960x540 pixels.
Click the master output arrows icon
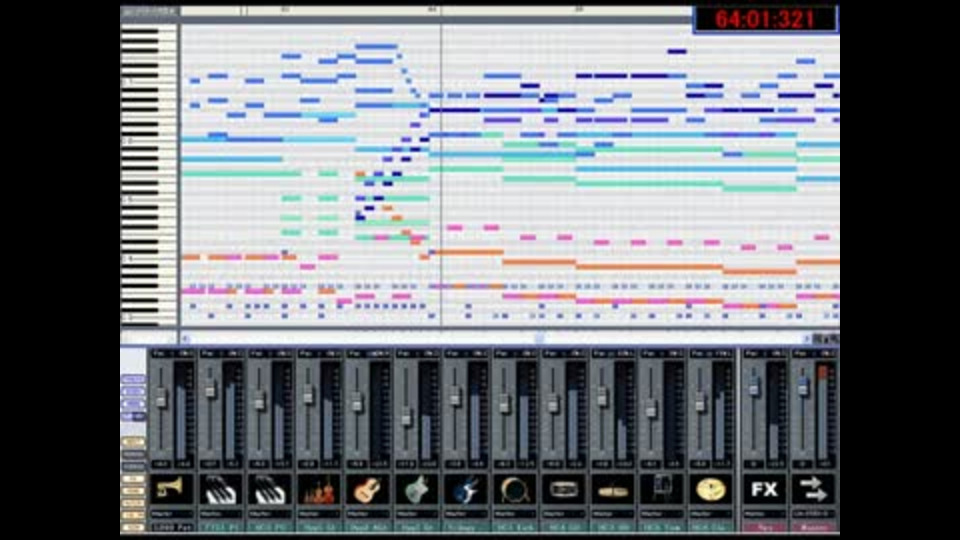[x=814, y=490]
